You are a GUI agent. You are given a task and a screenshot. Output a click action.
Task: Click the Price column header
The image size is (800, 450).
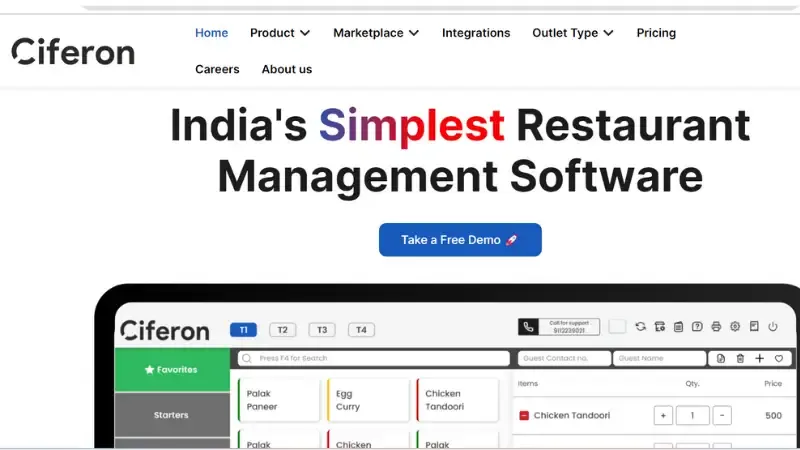coord(773,384)
